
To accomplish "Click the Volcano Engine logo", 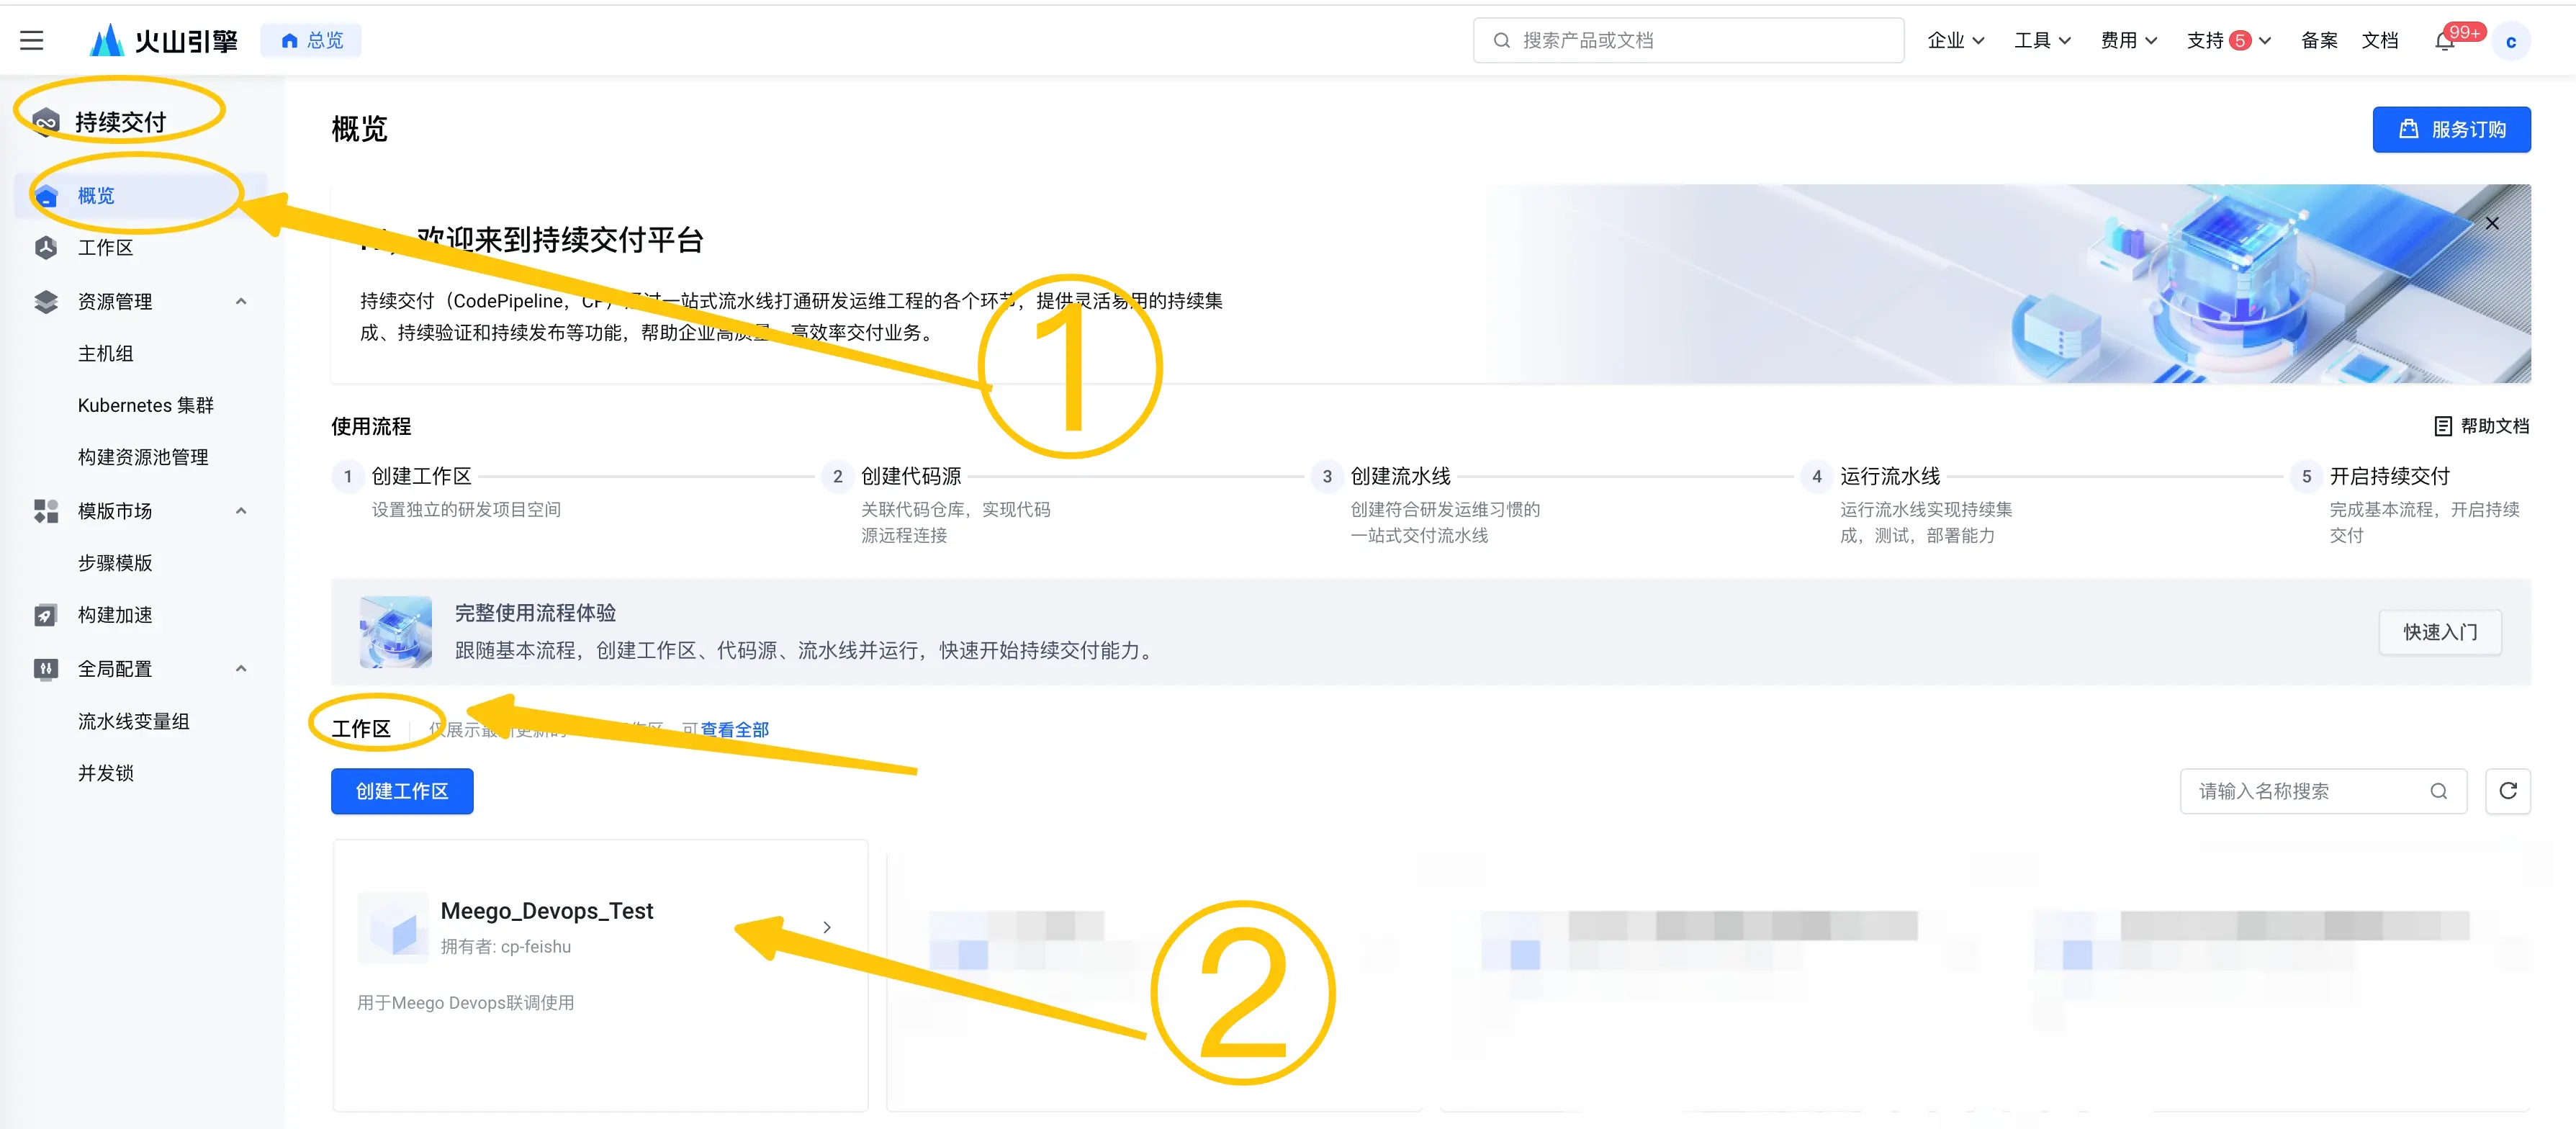I will coord(163,40).
